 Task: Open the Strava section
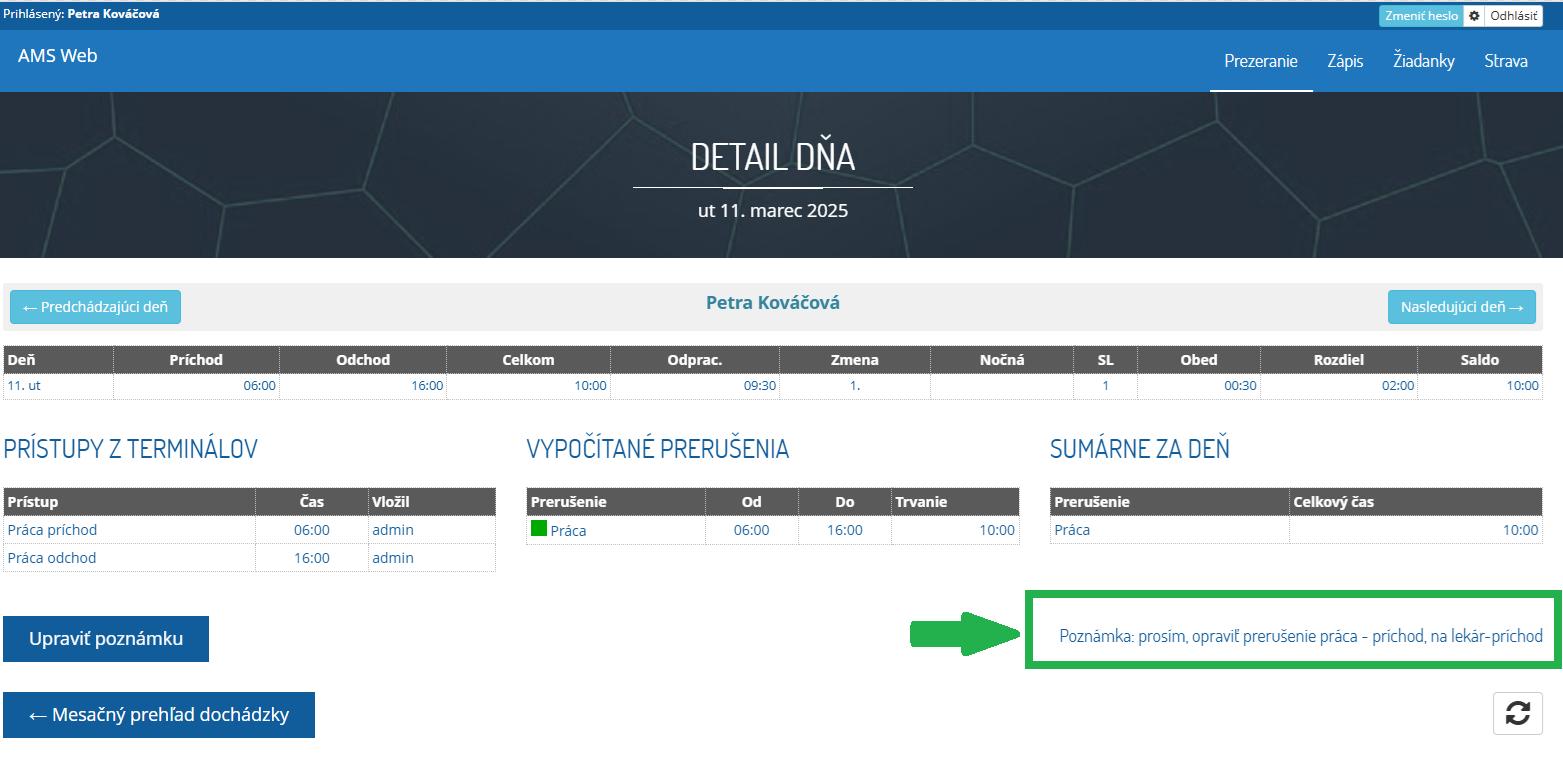[1506, 61]
